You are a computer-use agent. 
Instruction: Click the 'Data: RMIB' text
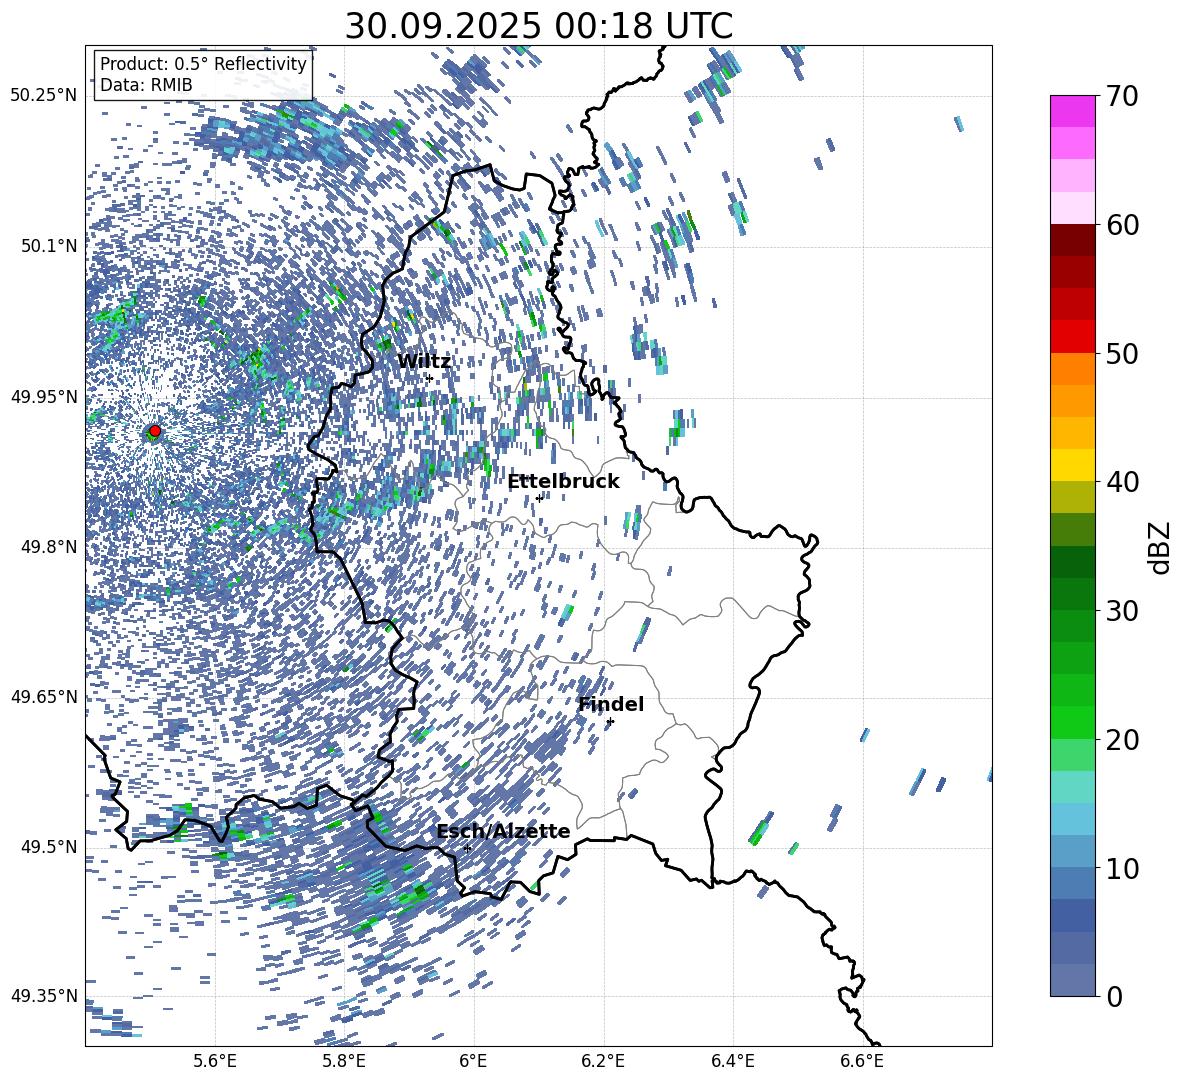146,85
